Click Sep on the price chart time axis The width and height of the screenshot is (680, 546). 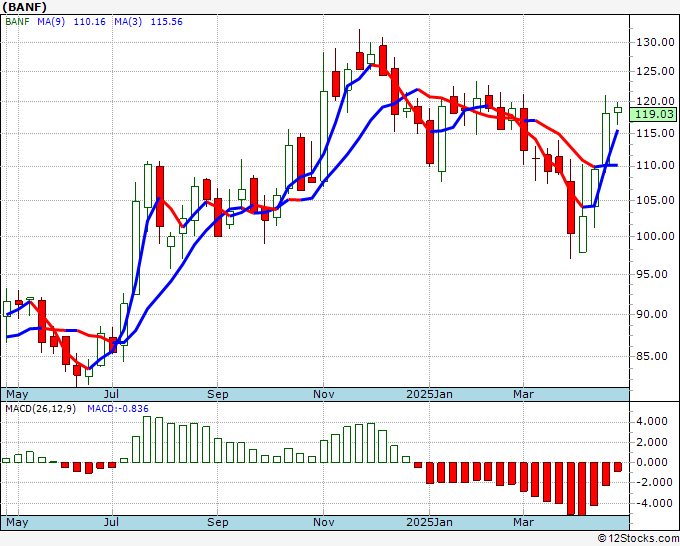pyautogui.click(x=217, y=394)
